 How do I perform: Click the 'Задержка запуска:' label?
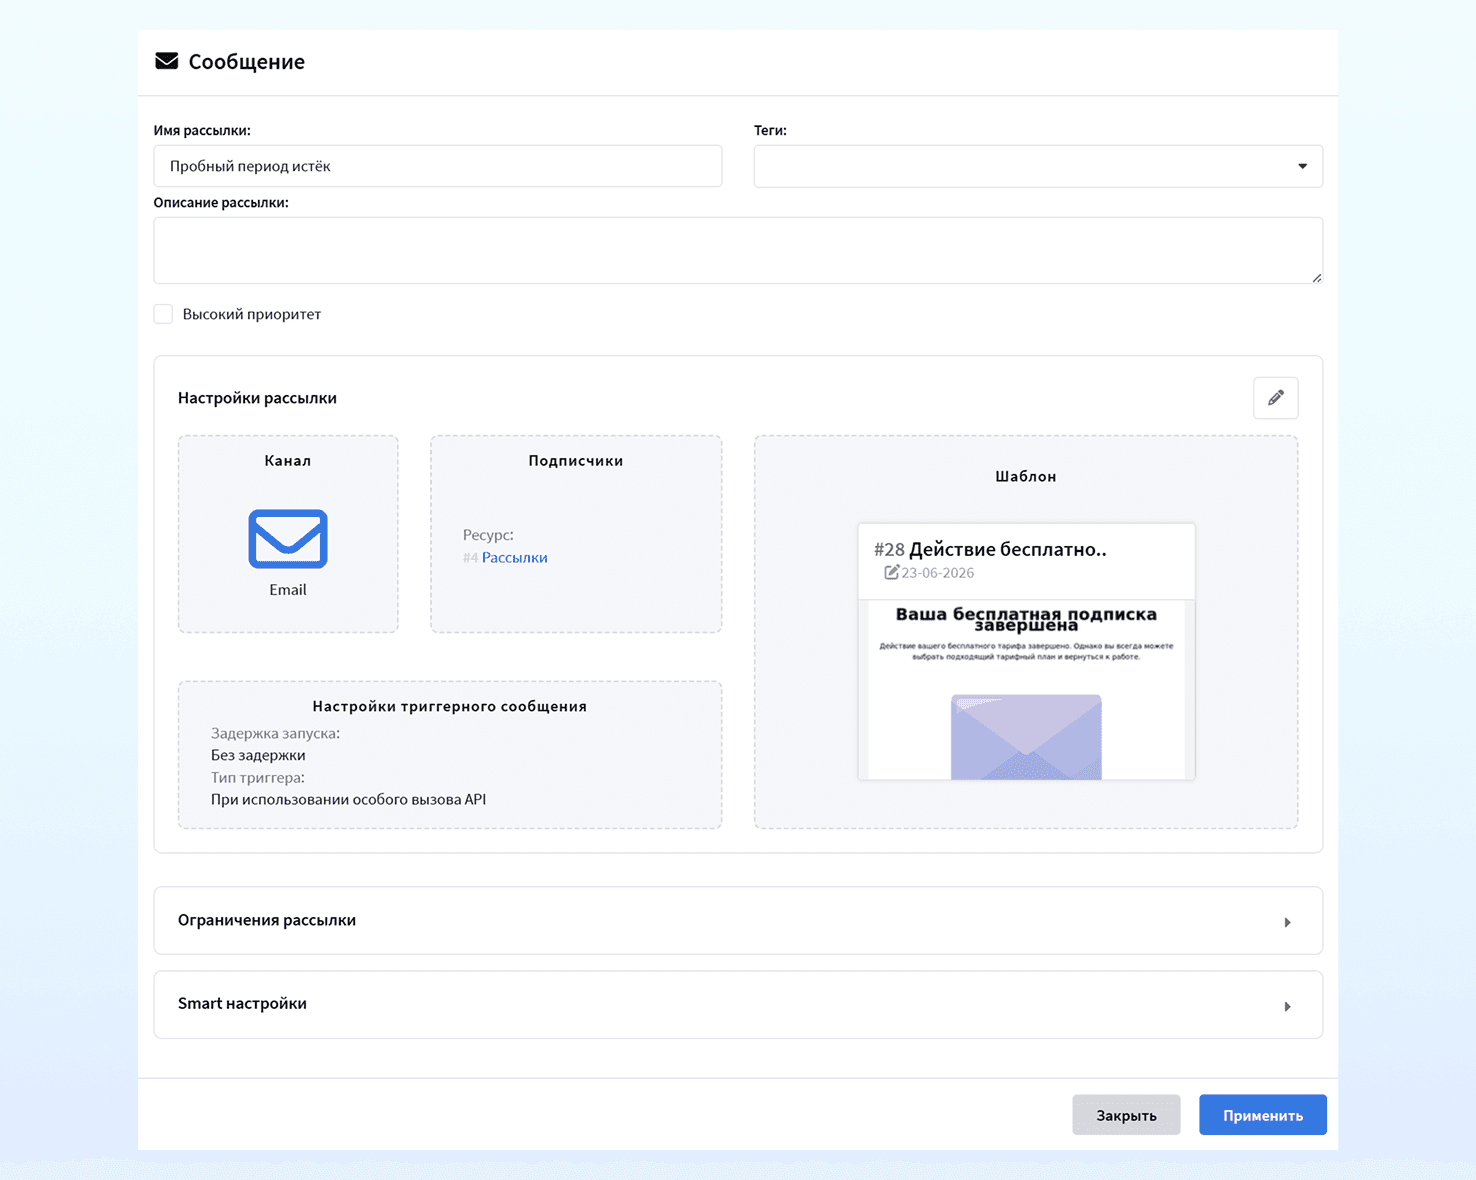pos(275,733)
